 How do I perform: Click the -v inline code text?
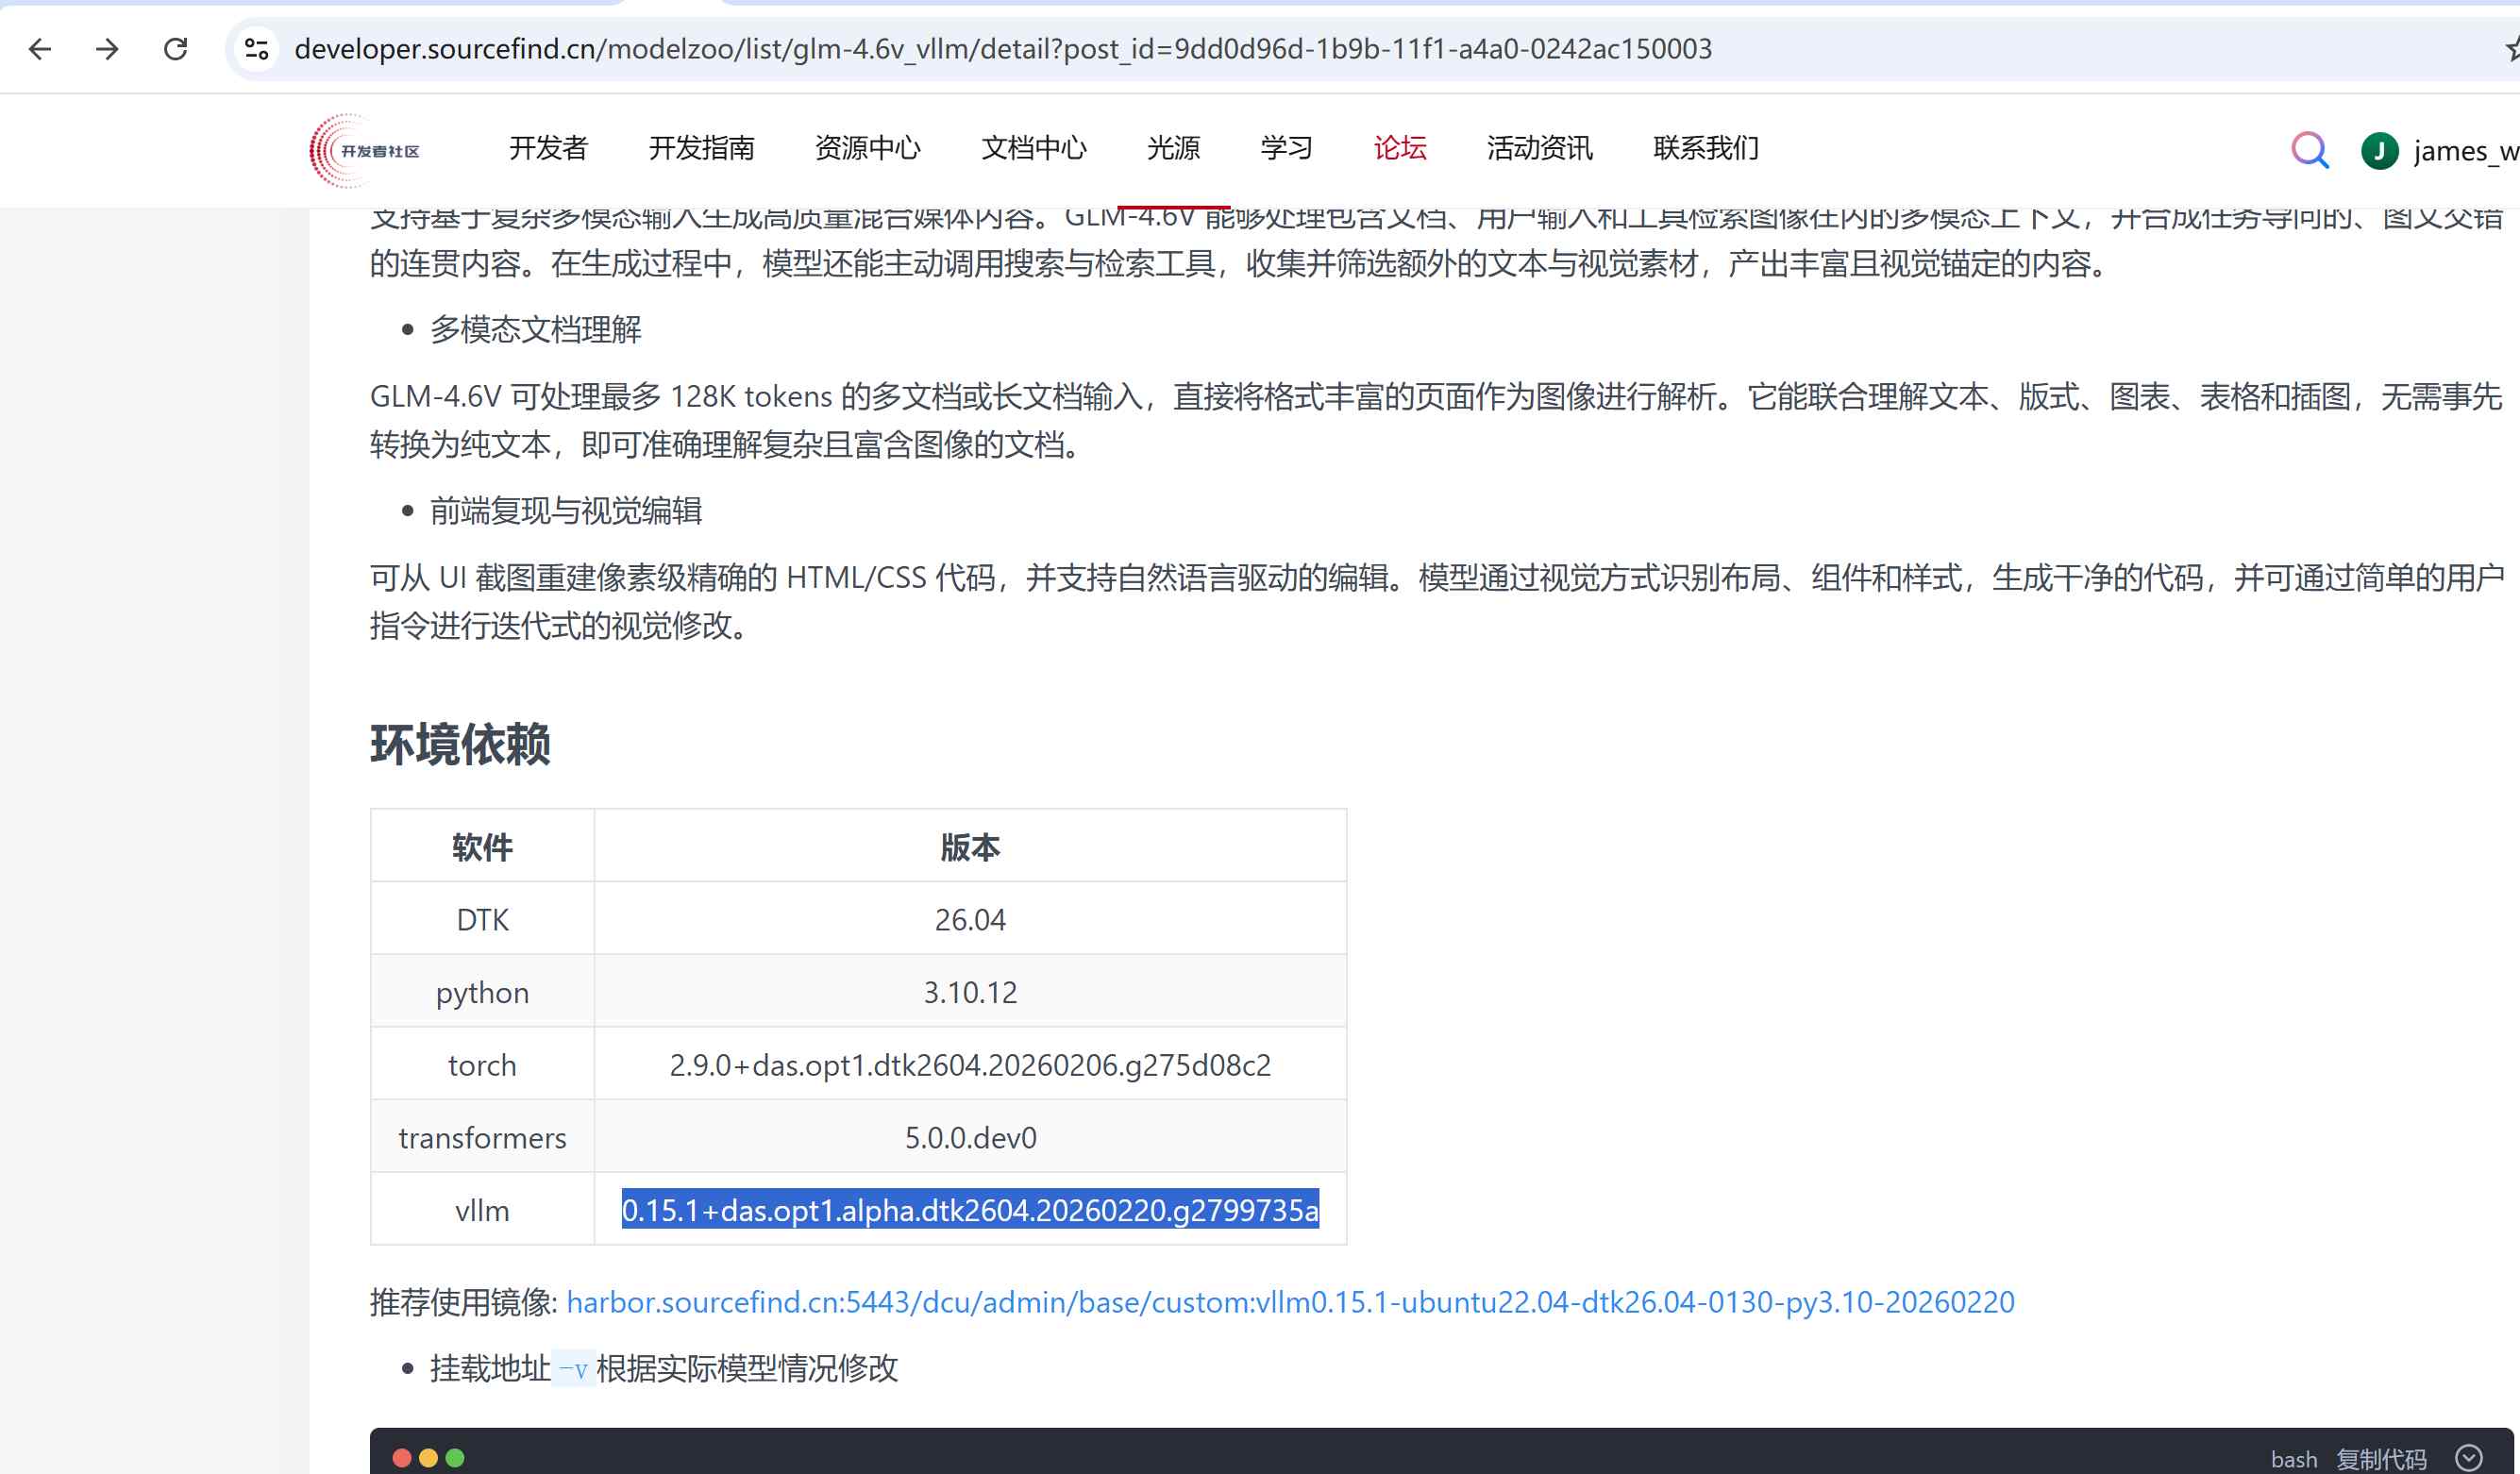[x=573, y=1368]
